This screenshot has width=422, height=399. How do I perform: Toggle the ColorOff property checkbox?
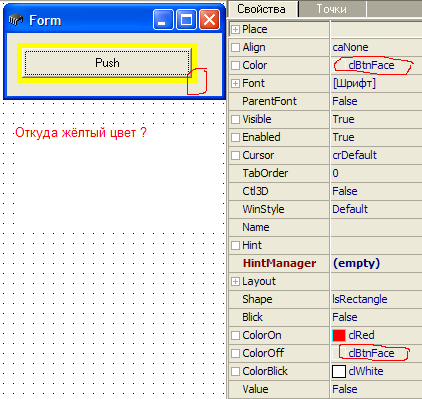coord(235,353)
